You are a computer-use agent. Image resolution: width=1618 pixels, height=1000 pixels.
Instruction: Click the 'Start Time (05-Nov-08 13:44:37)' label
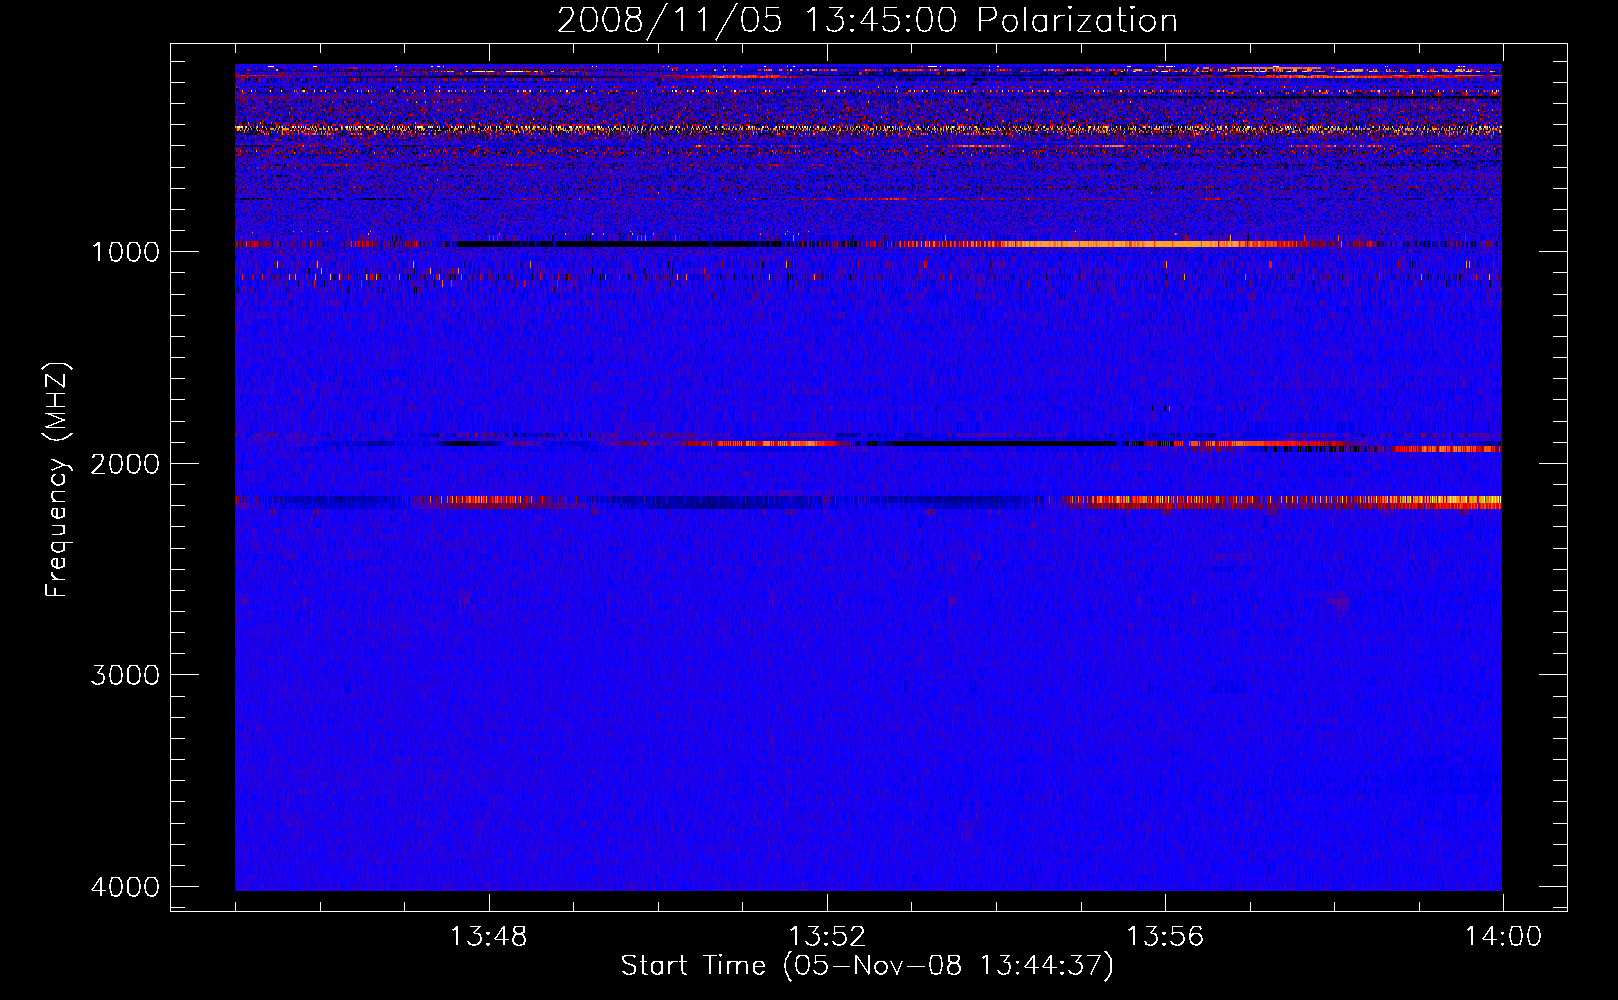click(867, 966)
